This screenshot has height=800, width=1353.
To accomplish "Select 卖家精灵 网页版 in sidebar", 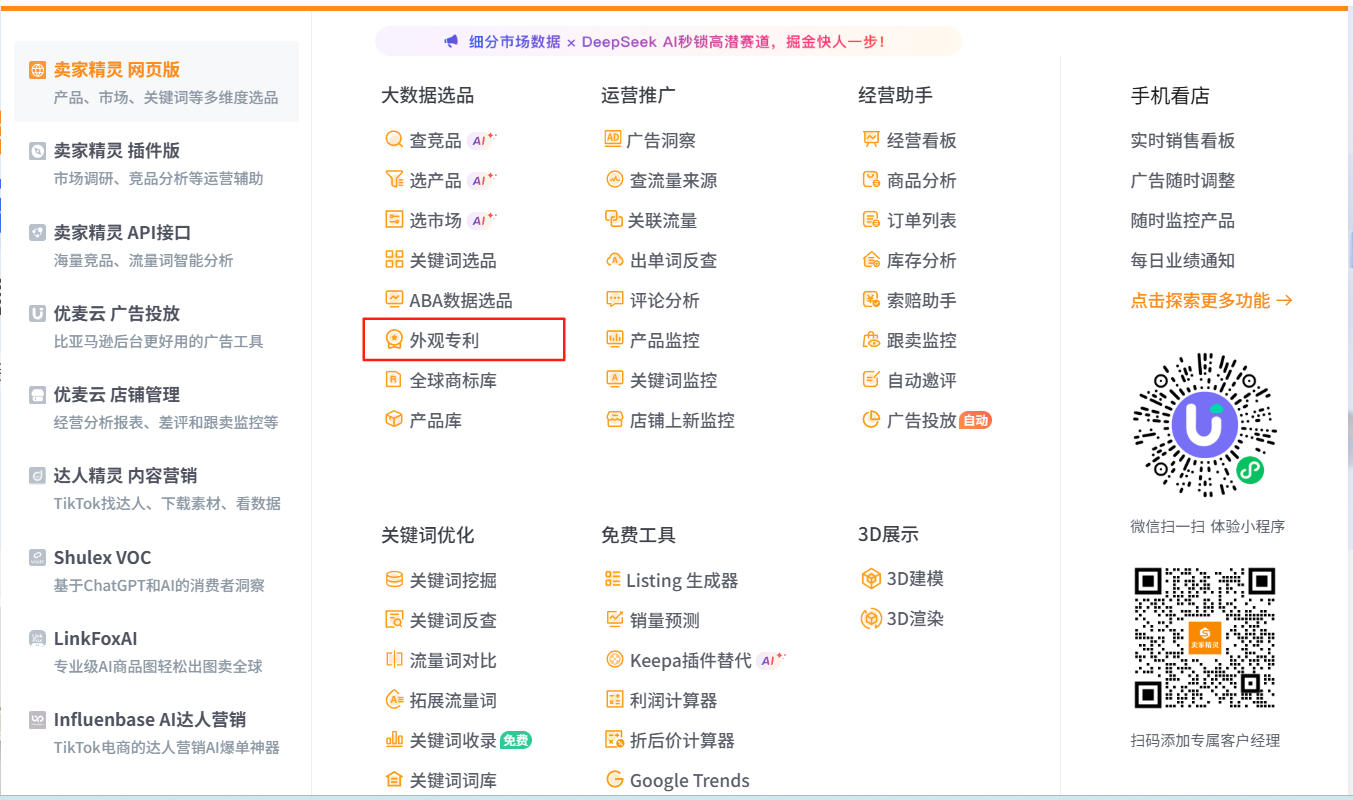I will coord(157,82).
